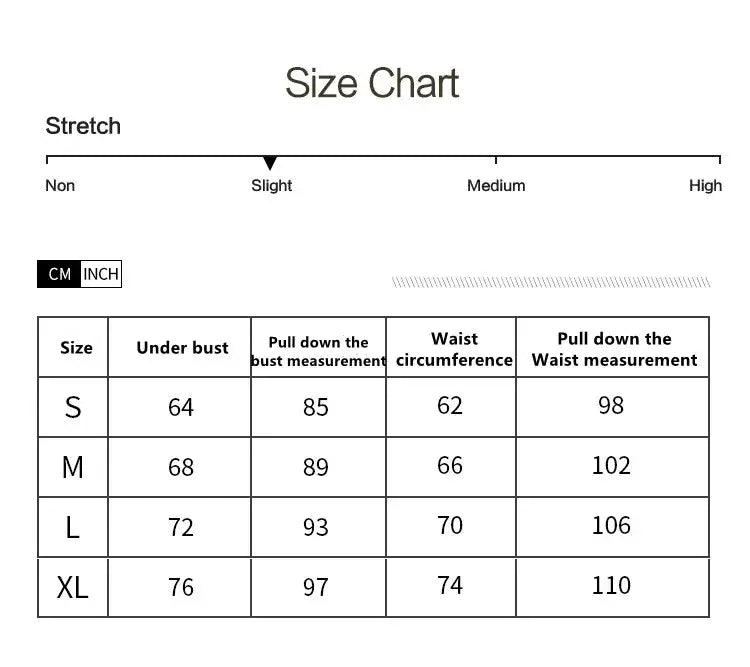Select the Medium stretch label
Screen dimensions: 750x667
[496, 186]
